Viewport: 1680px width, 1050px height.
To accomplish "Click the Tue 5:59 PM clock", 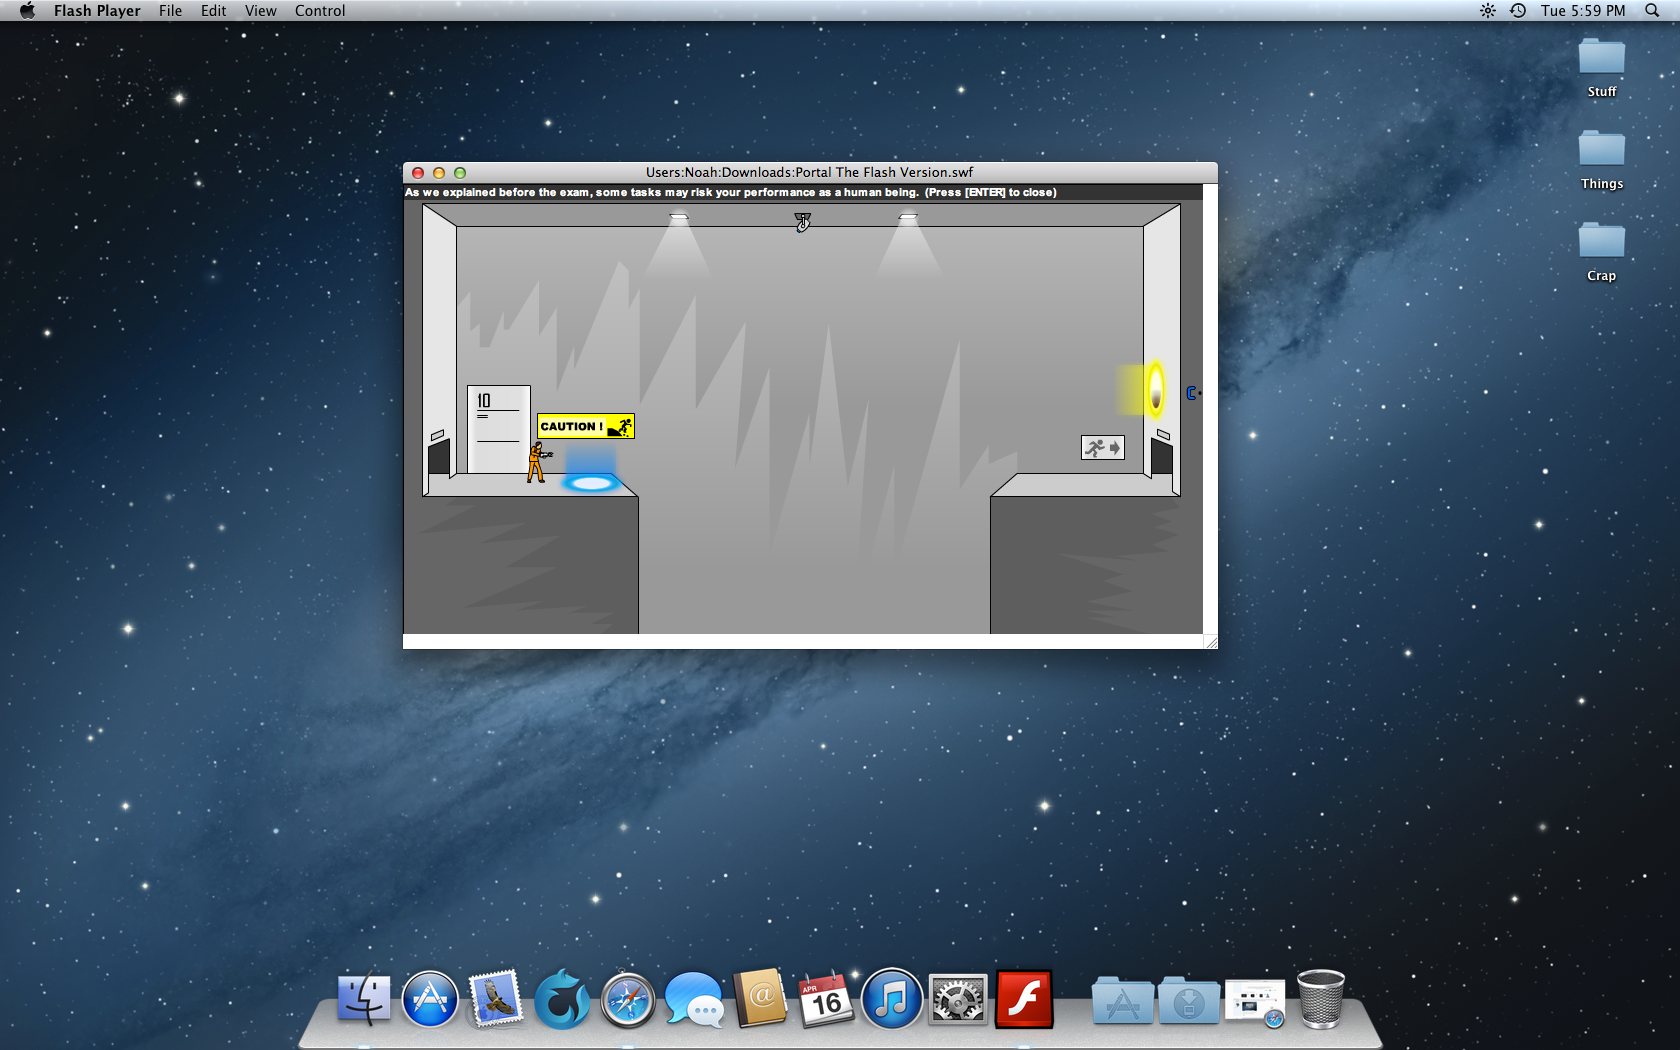I will tap(1583, 11).
